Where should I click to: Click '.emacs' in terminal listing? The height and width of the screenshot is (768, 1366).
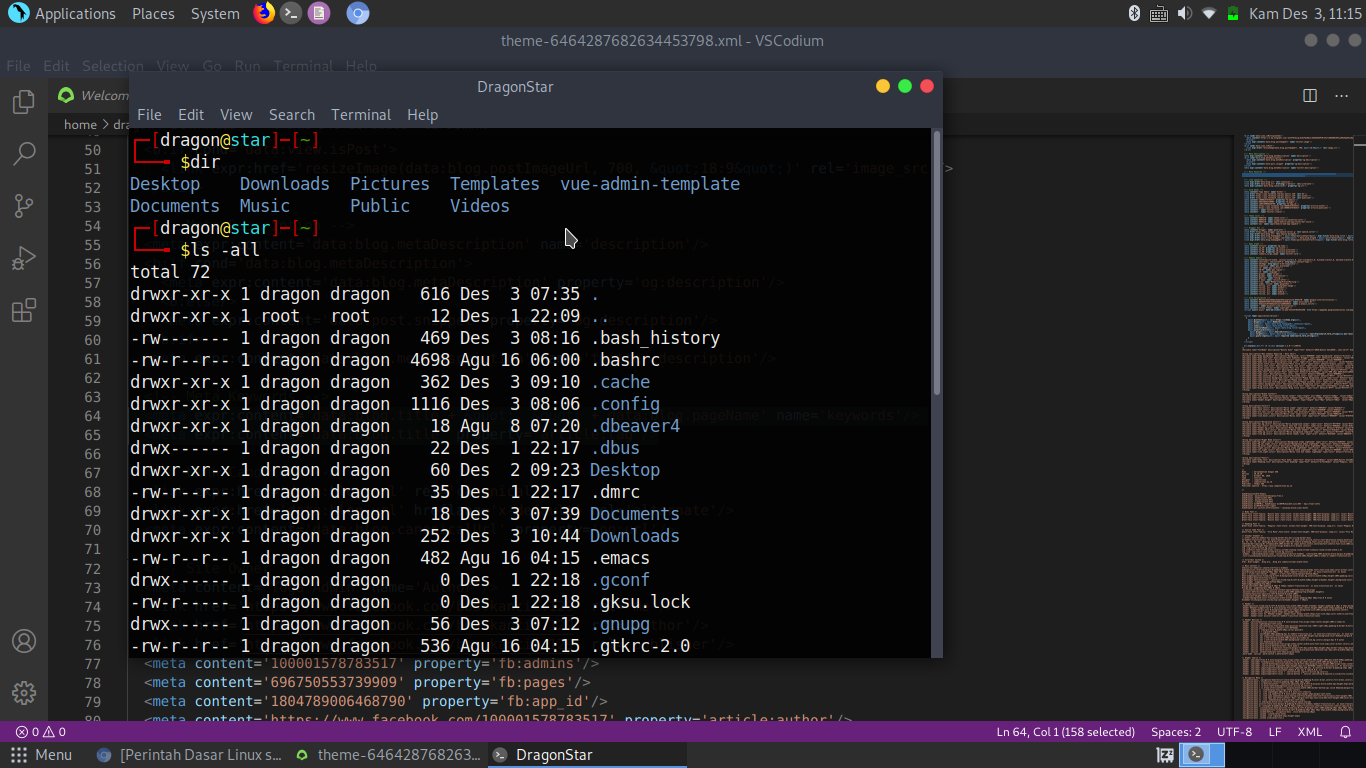[x=620, y=558]
